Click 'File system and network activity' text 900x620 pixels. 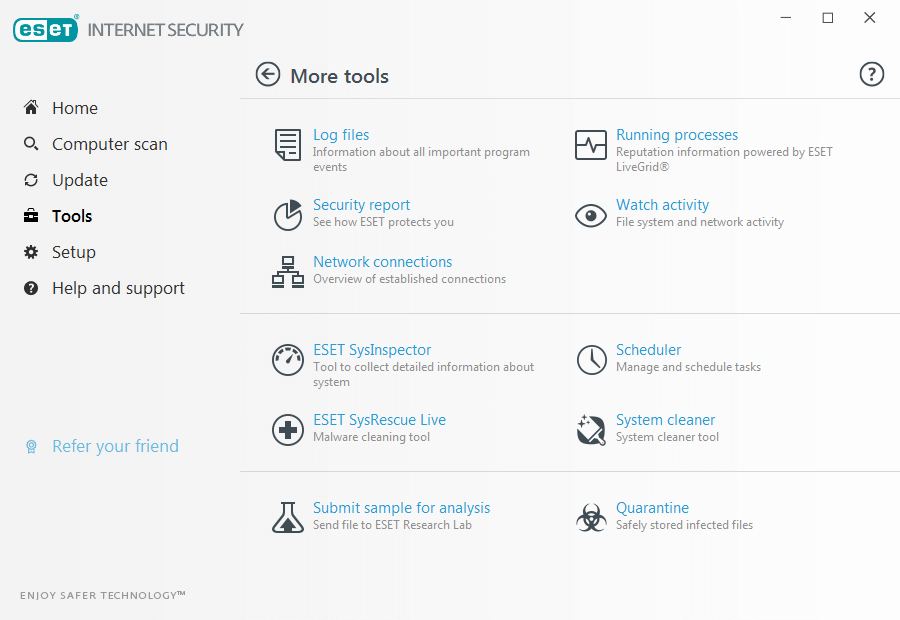click(700, 222)
